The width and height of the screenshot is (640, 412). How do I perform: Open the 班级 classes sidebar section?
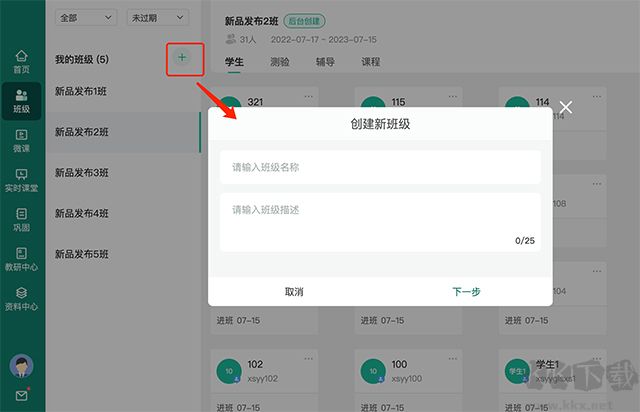(x=21, y=101)
